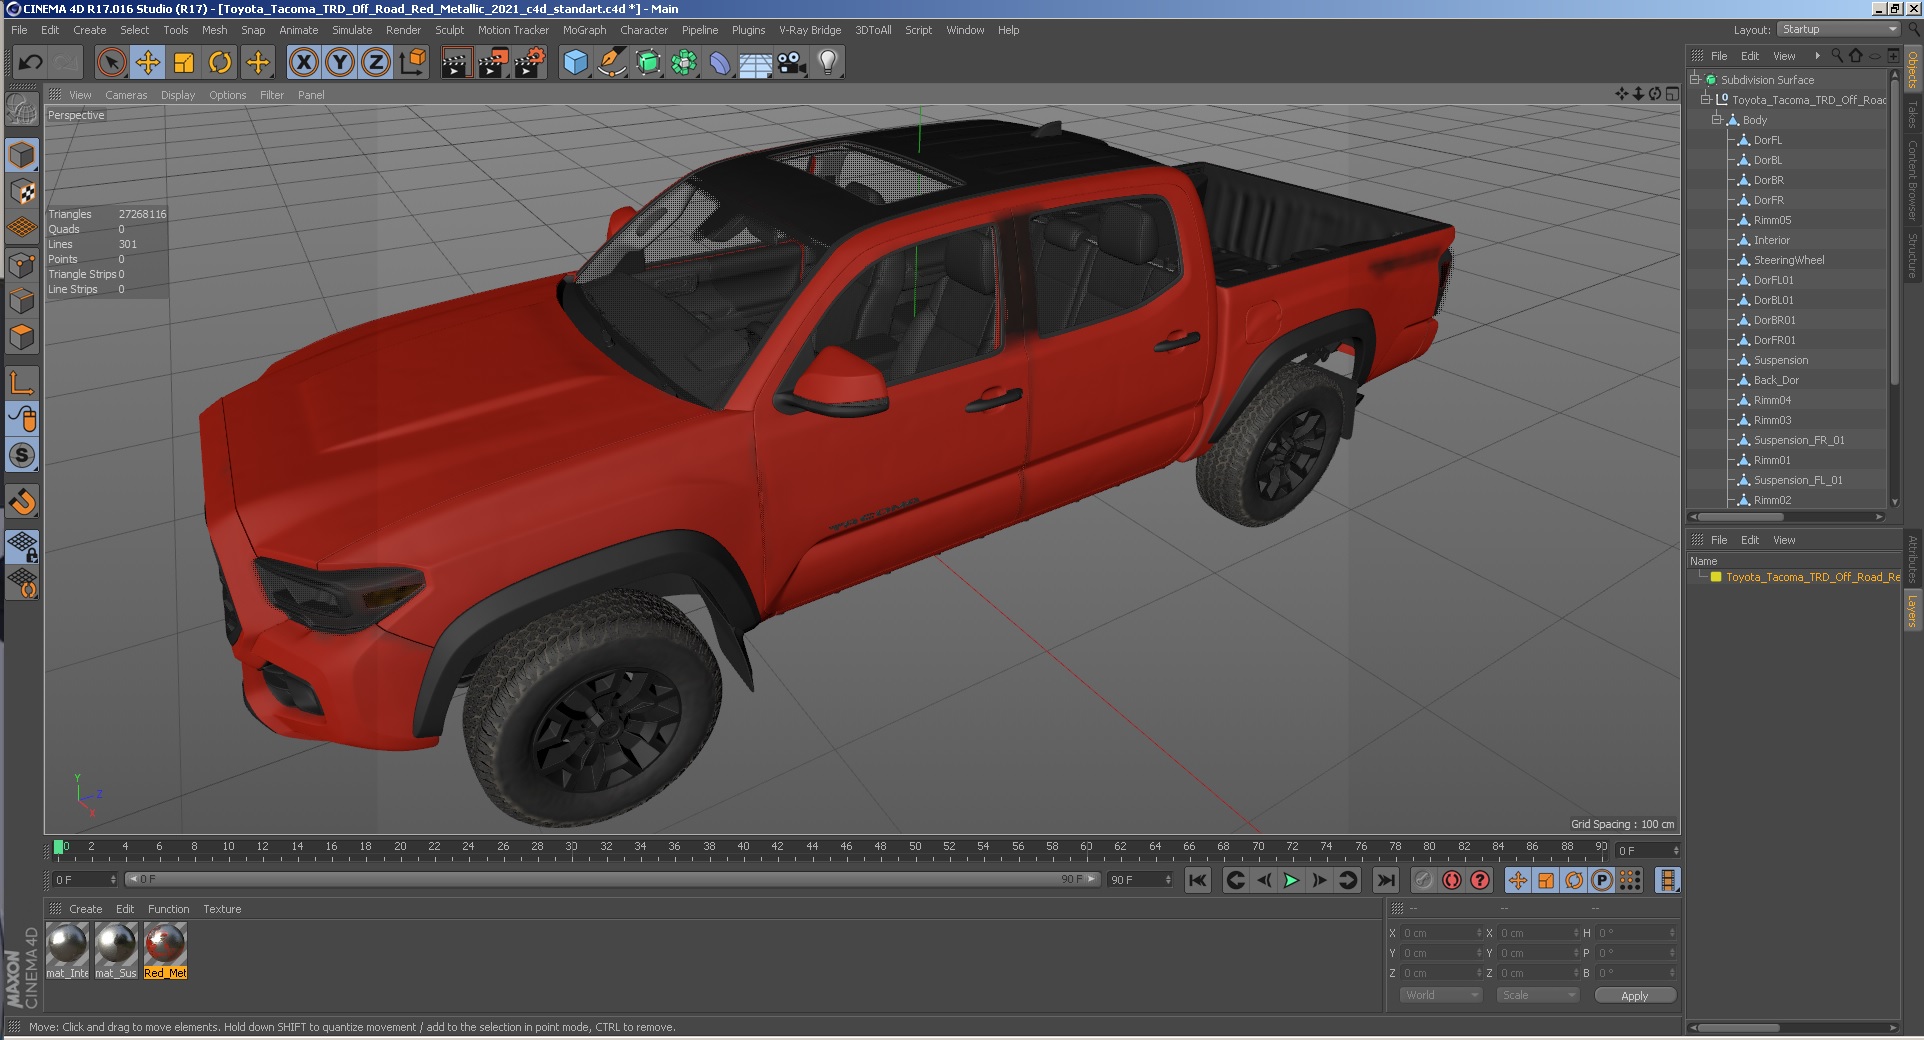Toggle Y axis lock
The height and width of the screenshot is (1040, 1924).
coord(340,63)
